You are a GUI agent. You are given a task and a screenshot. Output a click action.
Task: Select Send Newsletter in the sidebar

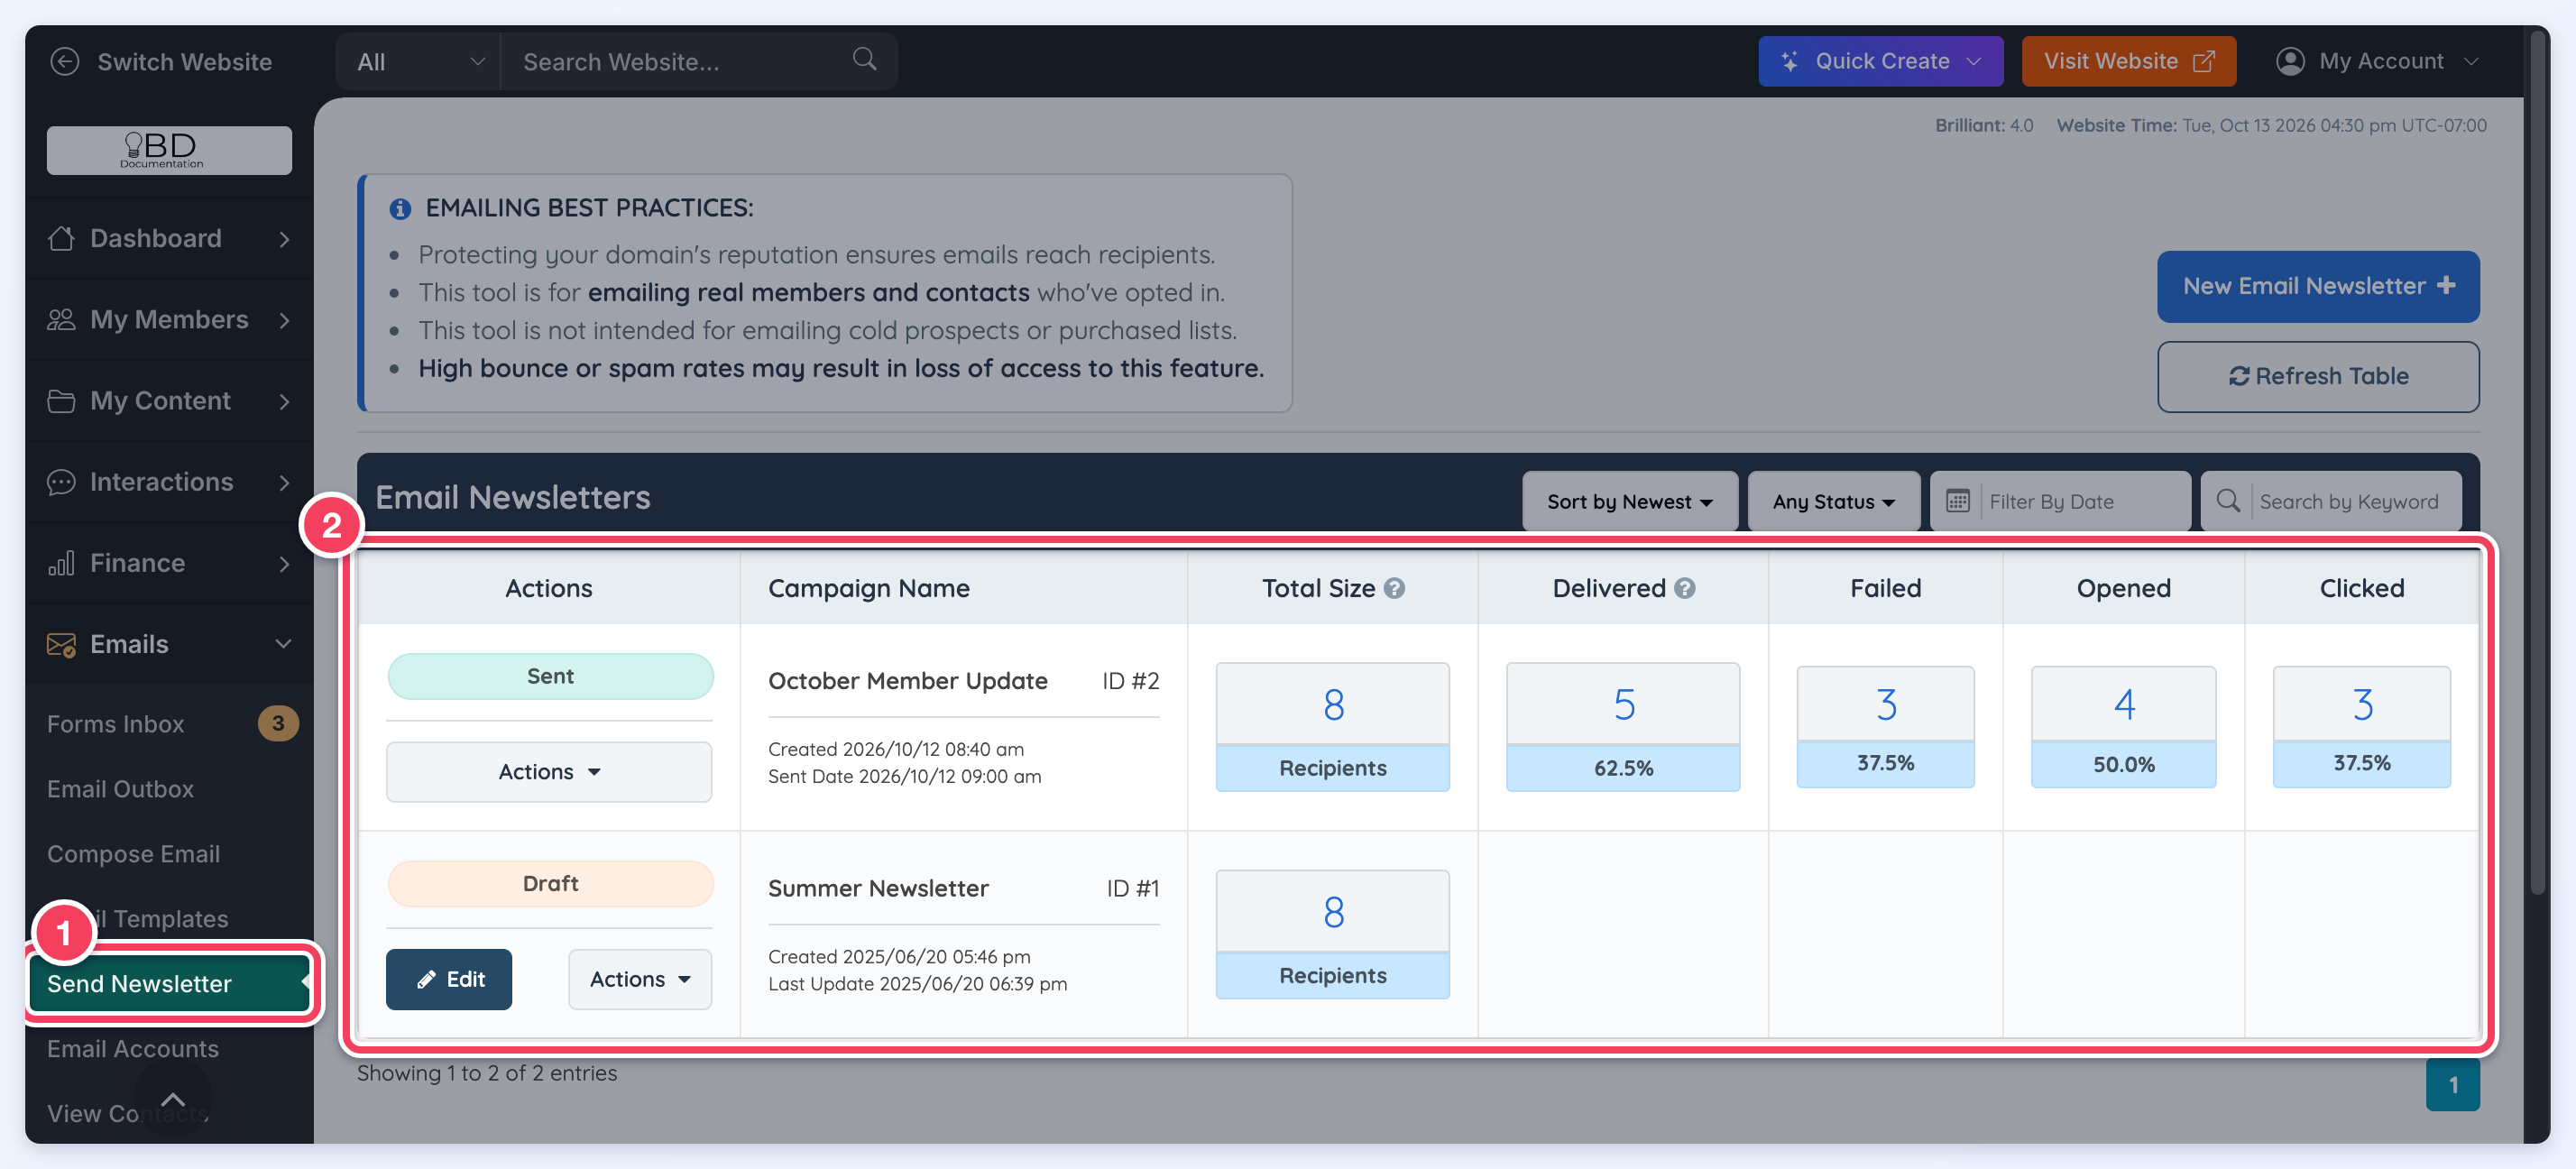(169, 982)
